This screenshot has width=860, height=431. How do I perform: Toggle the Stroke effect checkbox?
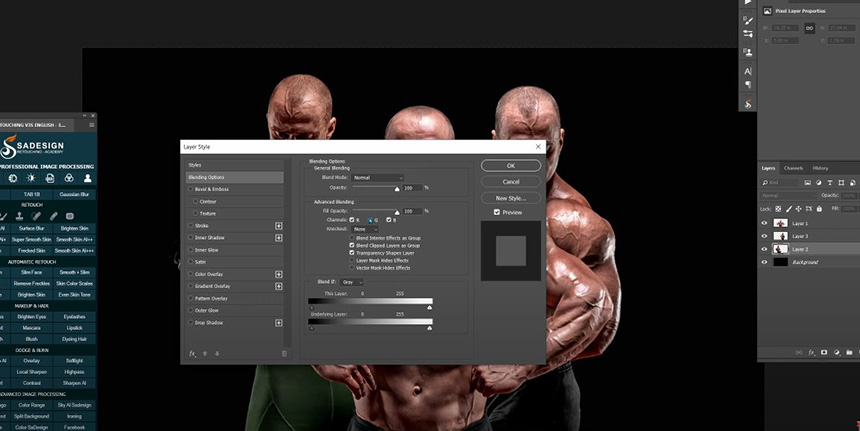click(x=191, y=225)
